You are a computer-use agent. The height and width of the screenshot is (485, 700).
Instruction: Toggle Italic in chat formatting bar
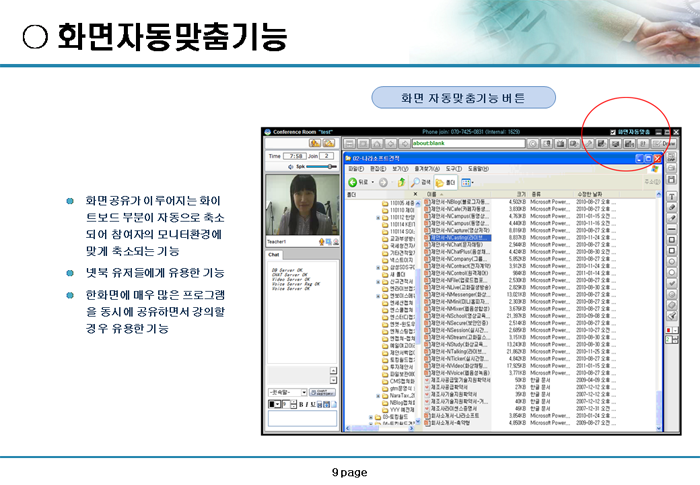pyautogui.click(x=307, y=404)
